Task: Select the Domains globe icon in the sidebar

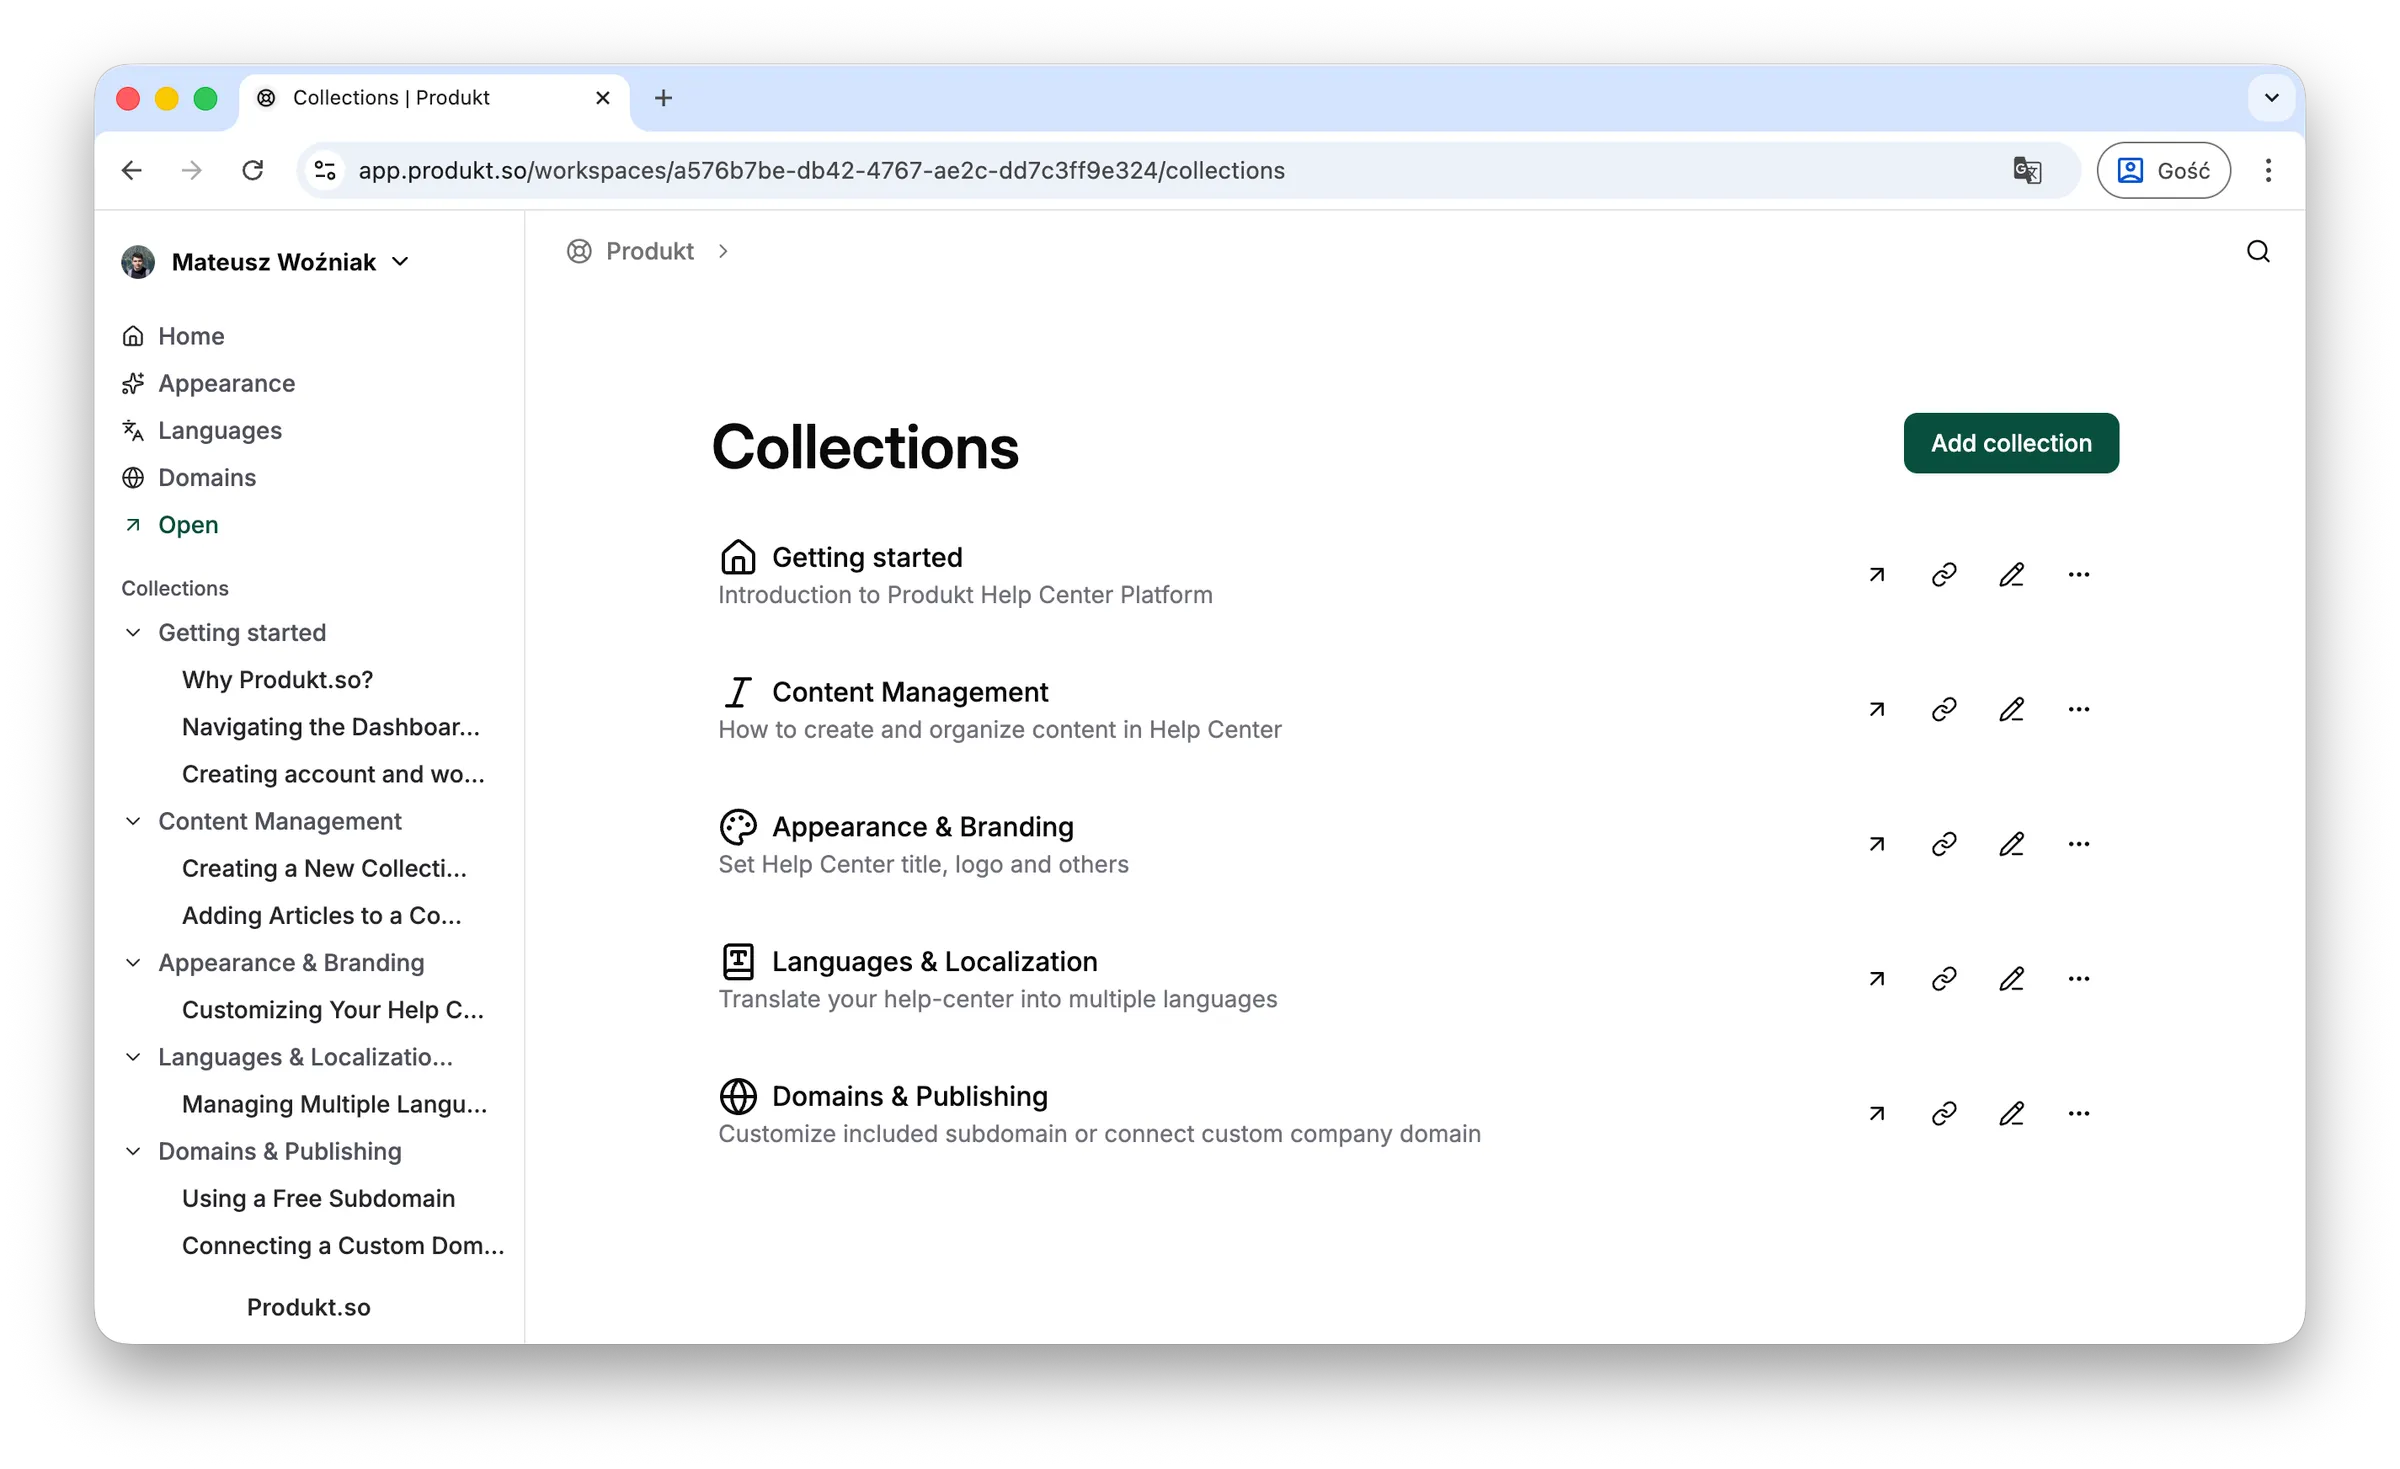Action: [x=134, y=477]
